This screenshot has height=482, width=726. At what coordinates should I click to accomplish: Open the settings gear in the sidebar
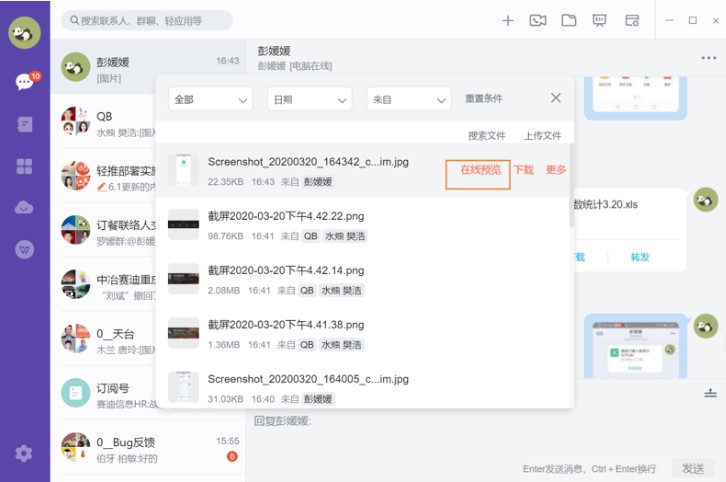(x=24, y=453)
